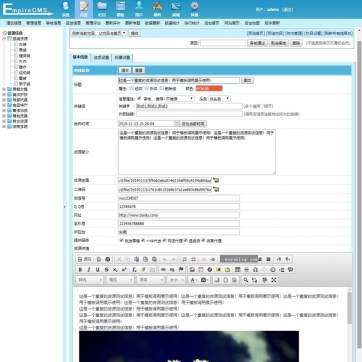362x362 pixels.
Task: Click the Omega special character icon
Action: point(255,270)
